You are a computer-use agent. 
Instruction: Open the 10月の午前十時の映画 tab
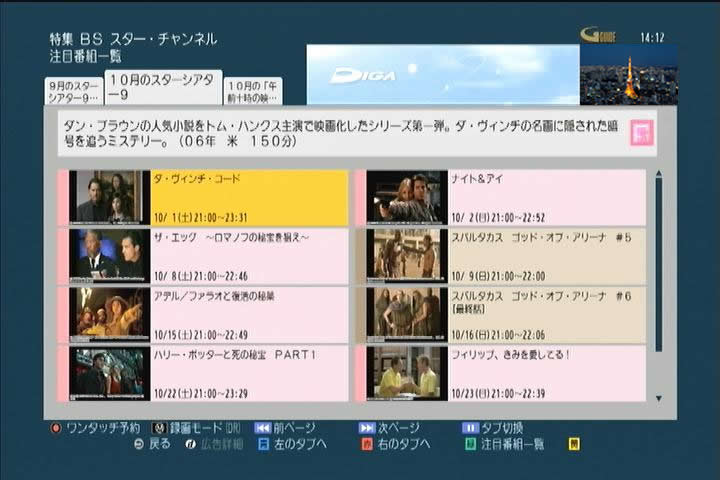[x=252, y=92]
